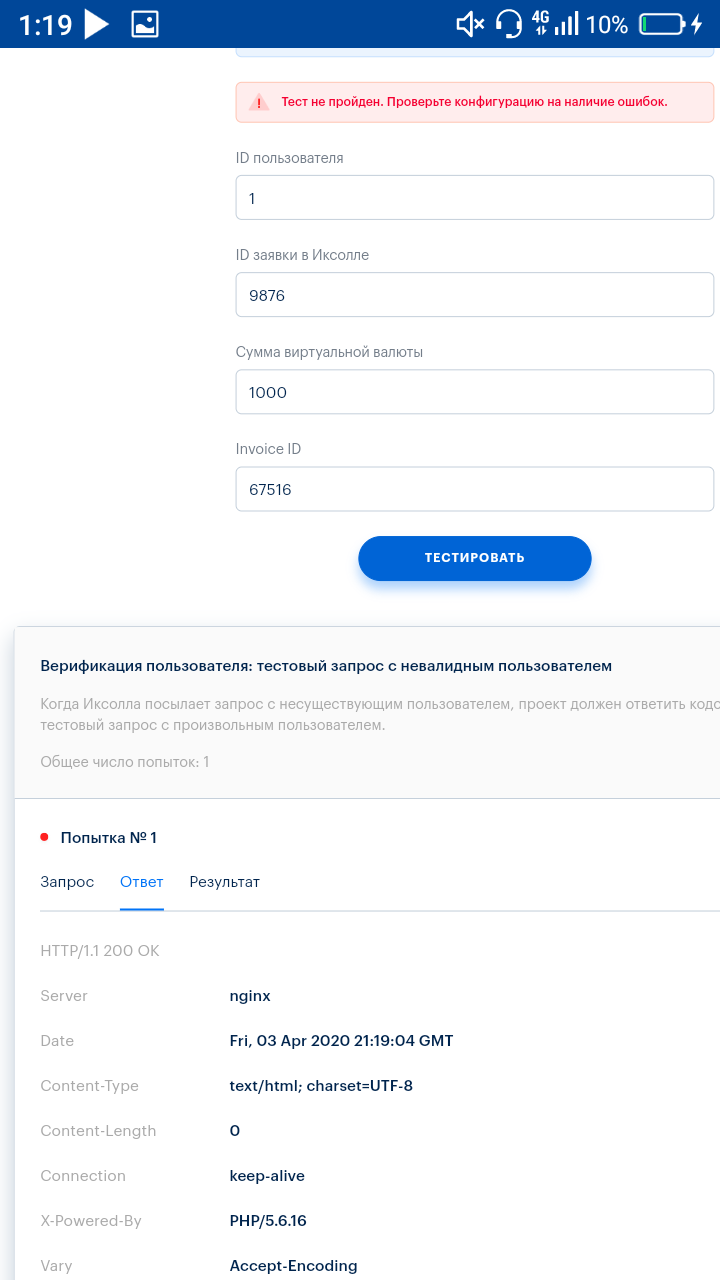720x1280 pixels.
Task: Tap the 4G signal strength icon
Action: click(555, 24)
